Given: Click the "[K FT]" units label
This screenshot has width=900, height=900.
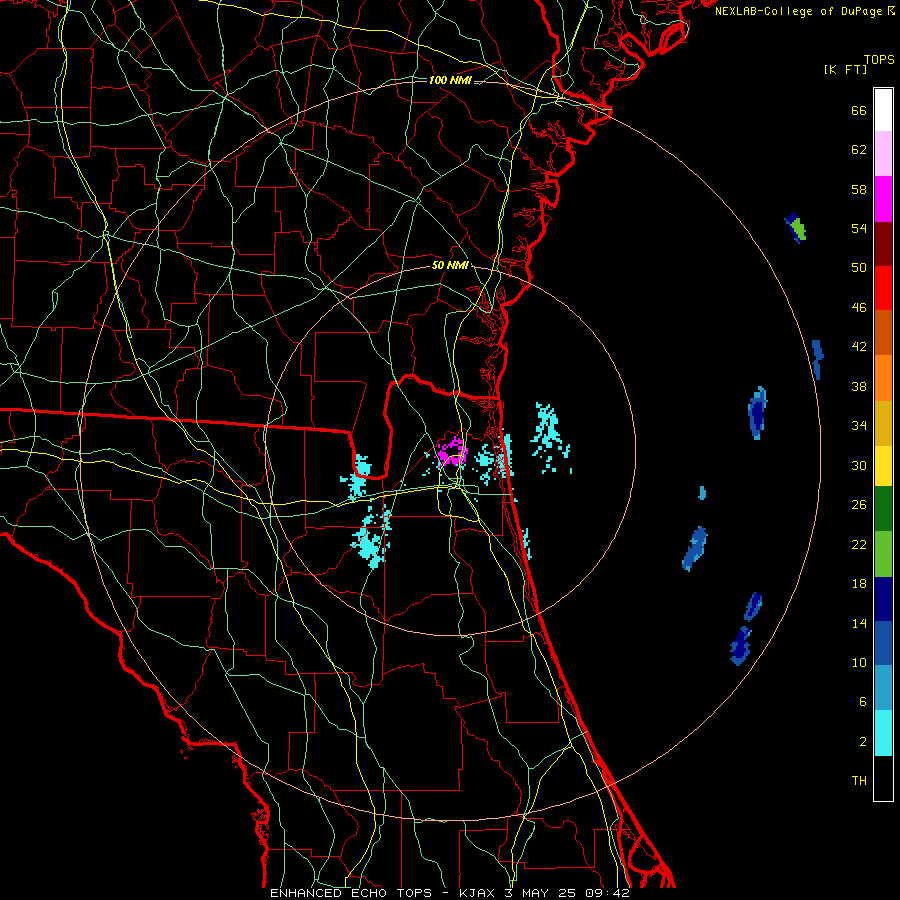Looking at the screenshot, I should (846, 69).
